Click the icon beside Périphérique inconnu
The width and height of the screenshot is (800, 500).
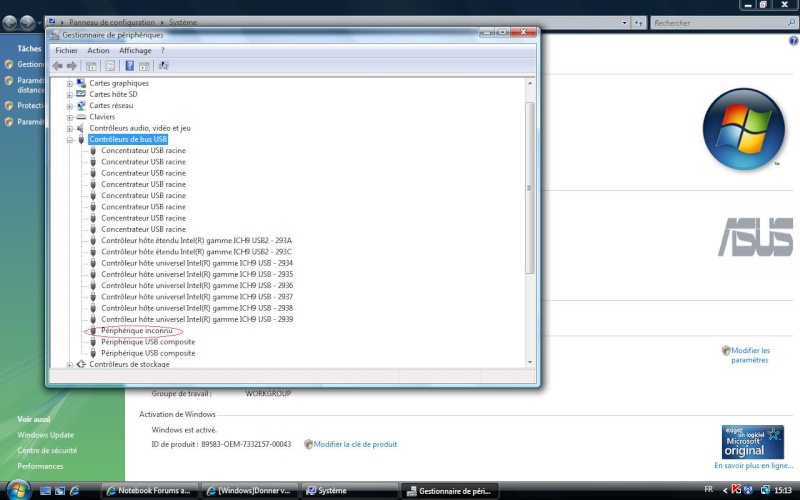coord(93,331)
